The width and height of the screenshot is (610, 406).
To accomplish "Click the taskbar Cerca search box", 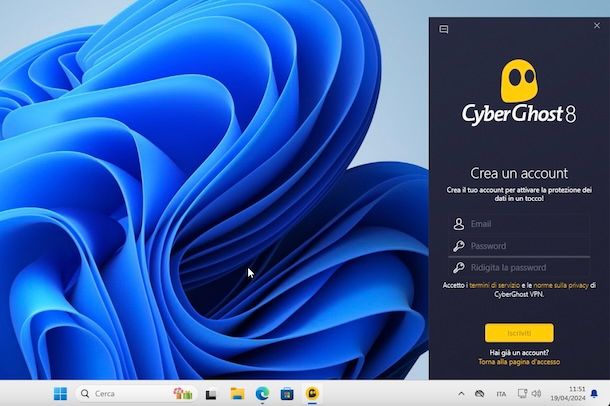I will click(136, 394).
